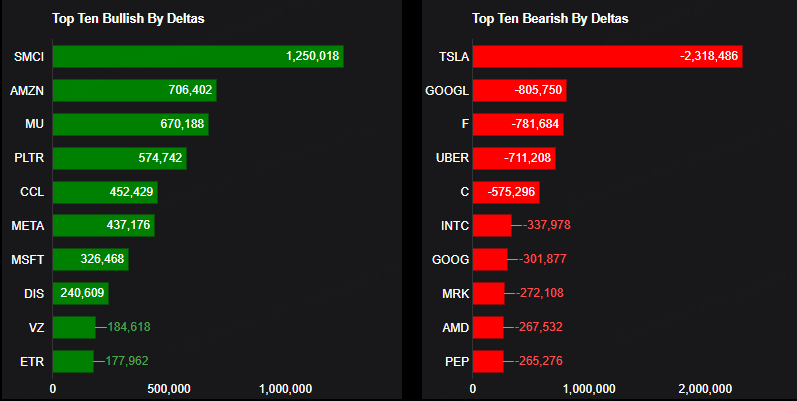Select the UBER red bar
Screen dimensions: 797x401
tap(514, 158)
